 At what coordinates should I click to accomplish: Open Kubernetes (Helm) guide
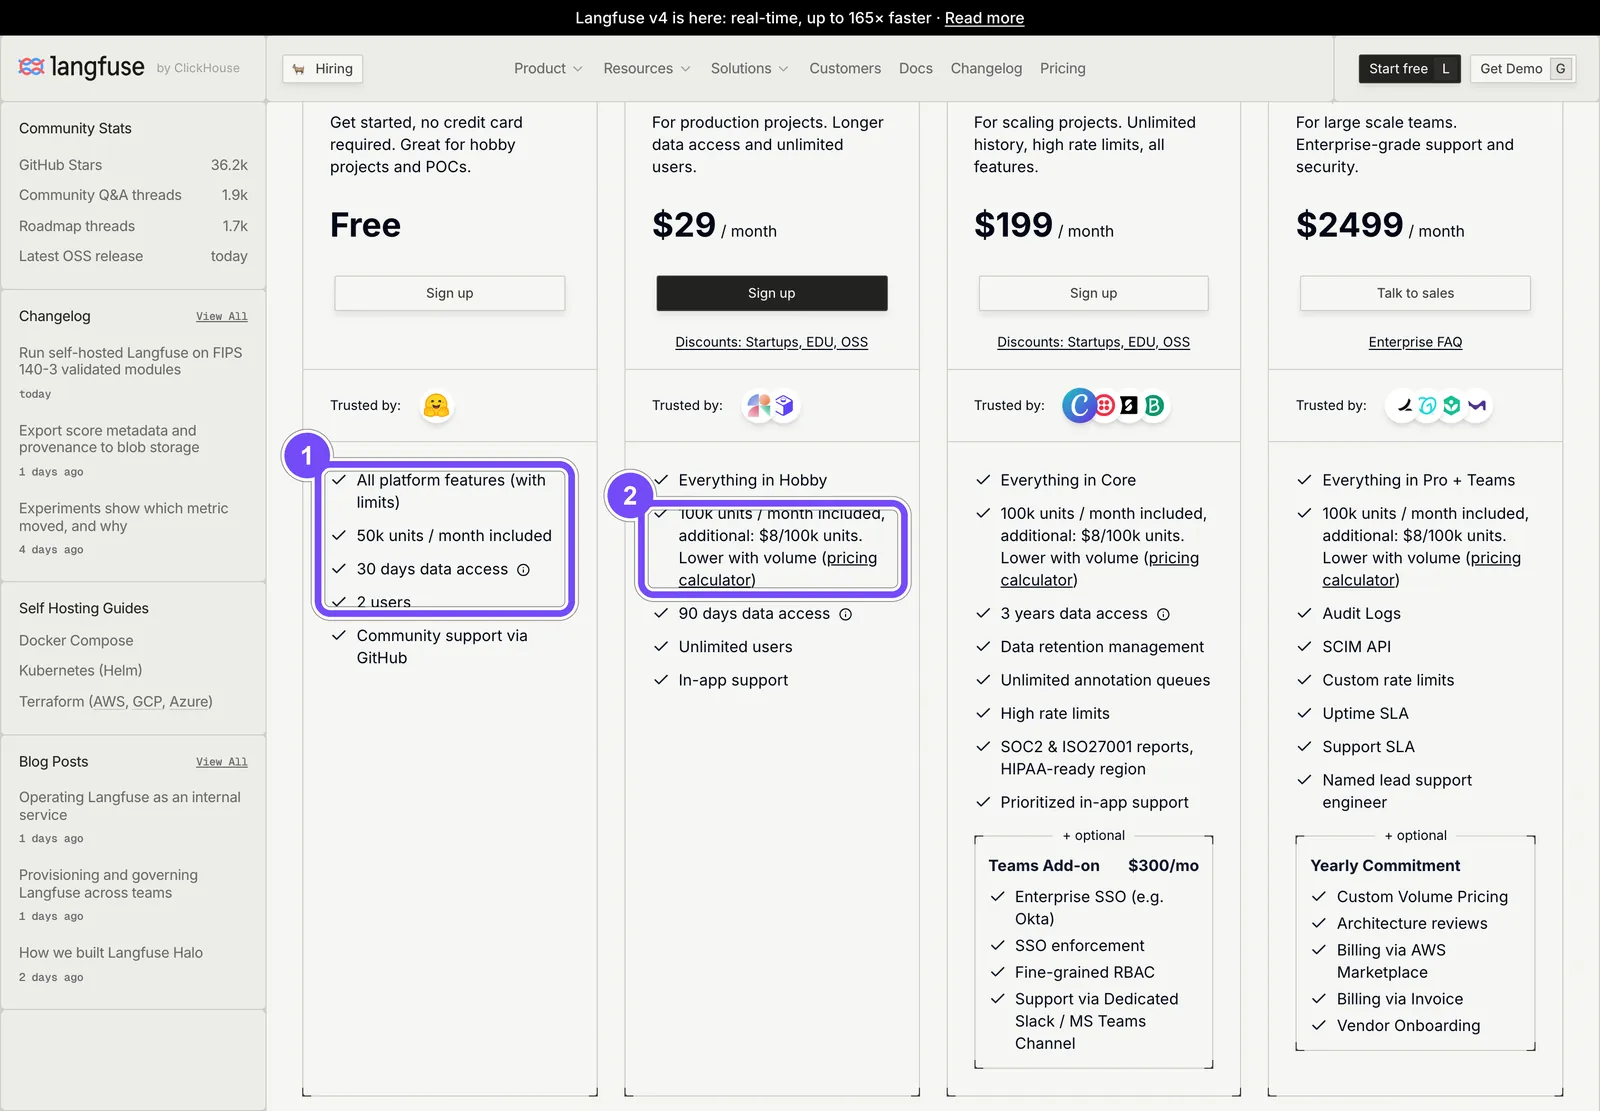(x=80, y=670)
